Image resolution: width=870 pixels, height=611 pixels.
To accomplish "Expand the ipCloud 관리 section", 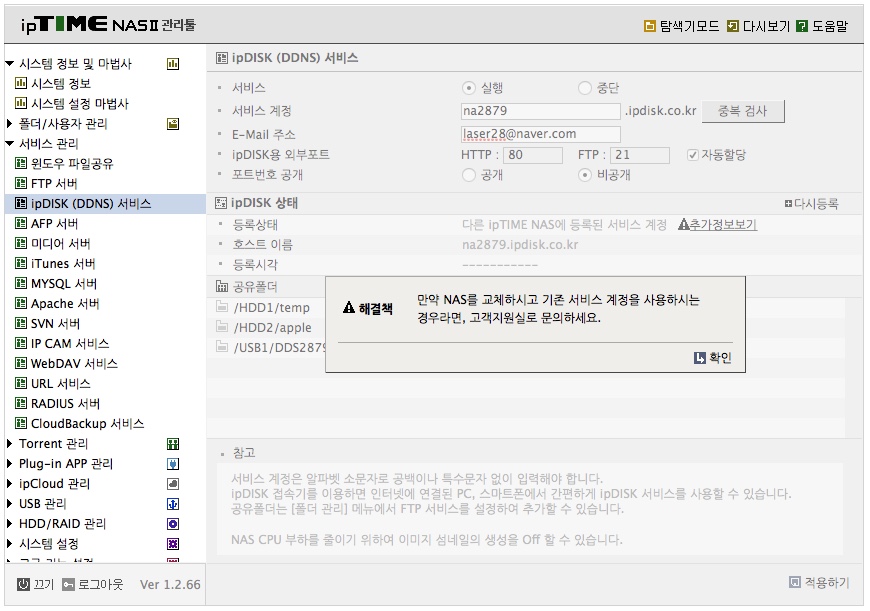I will tap(9, 483).
